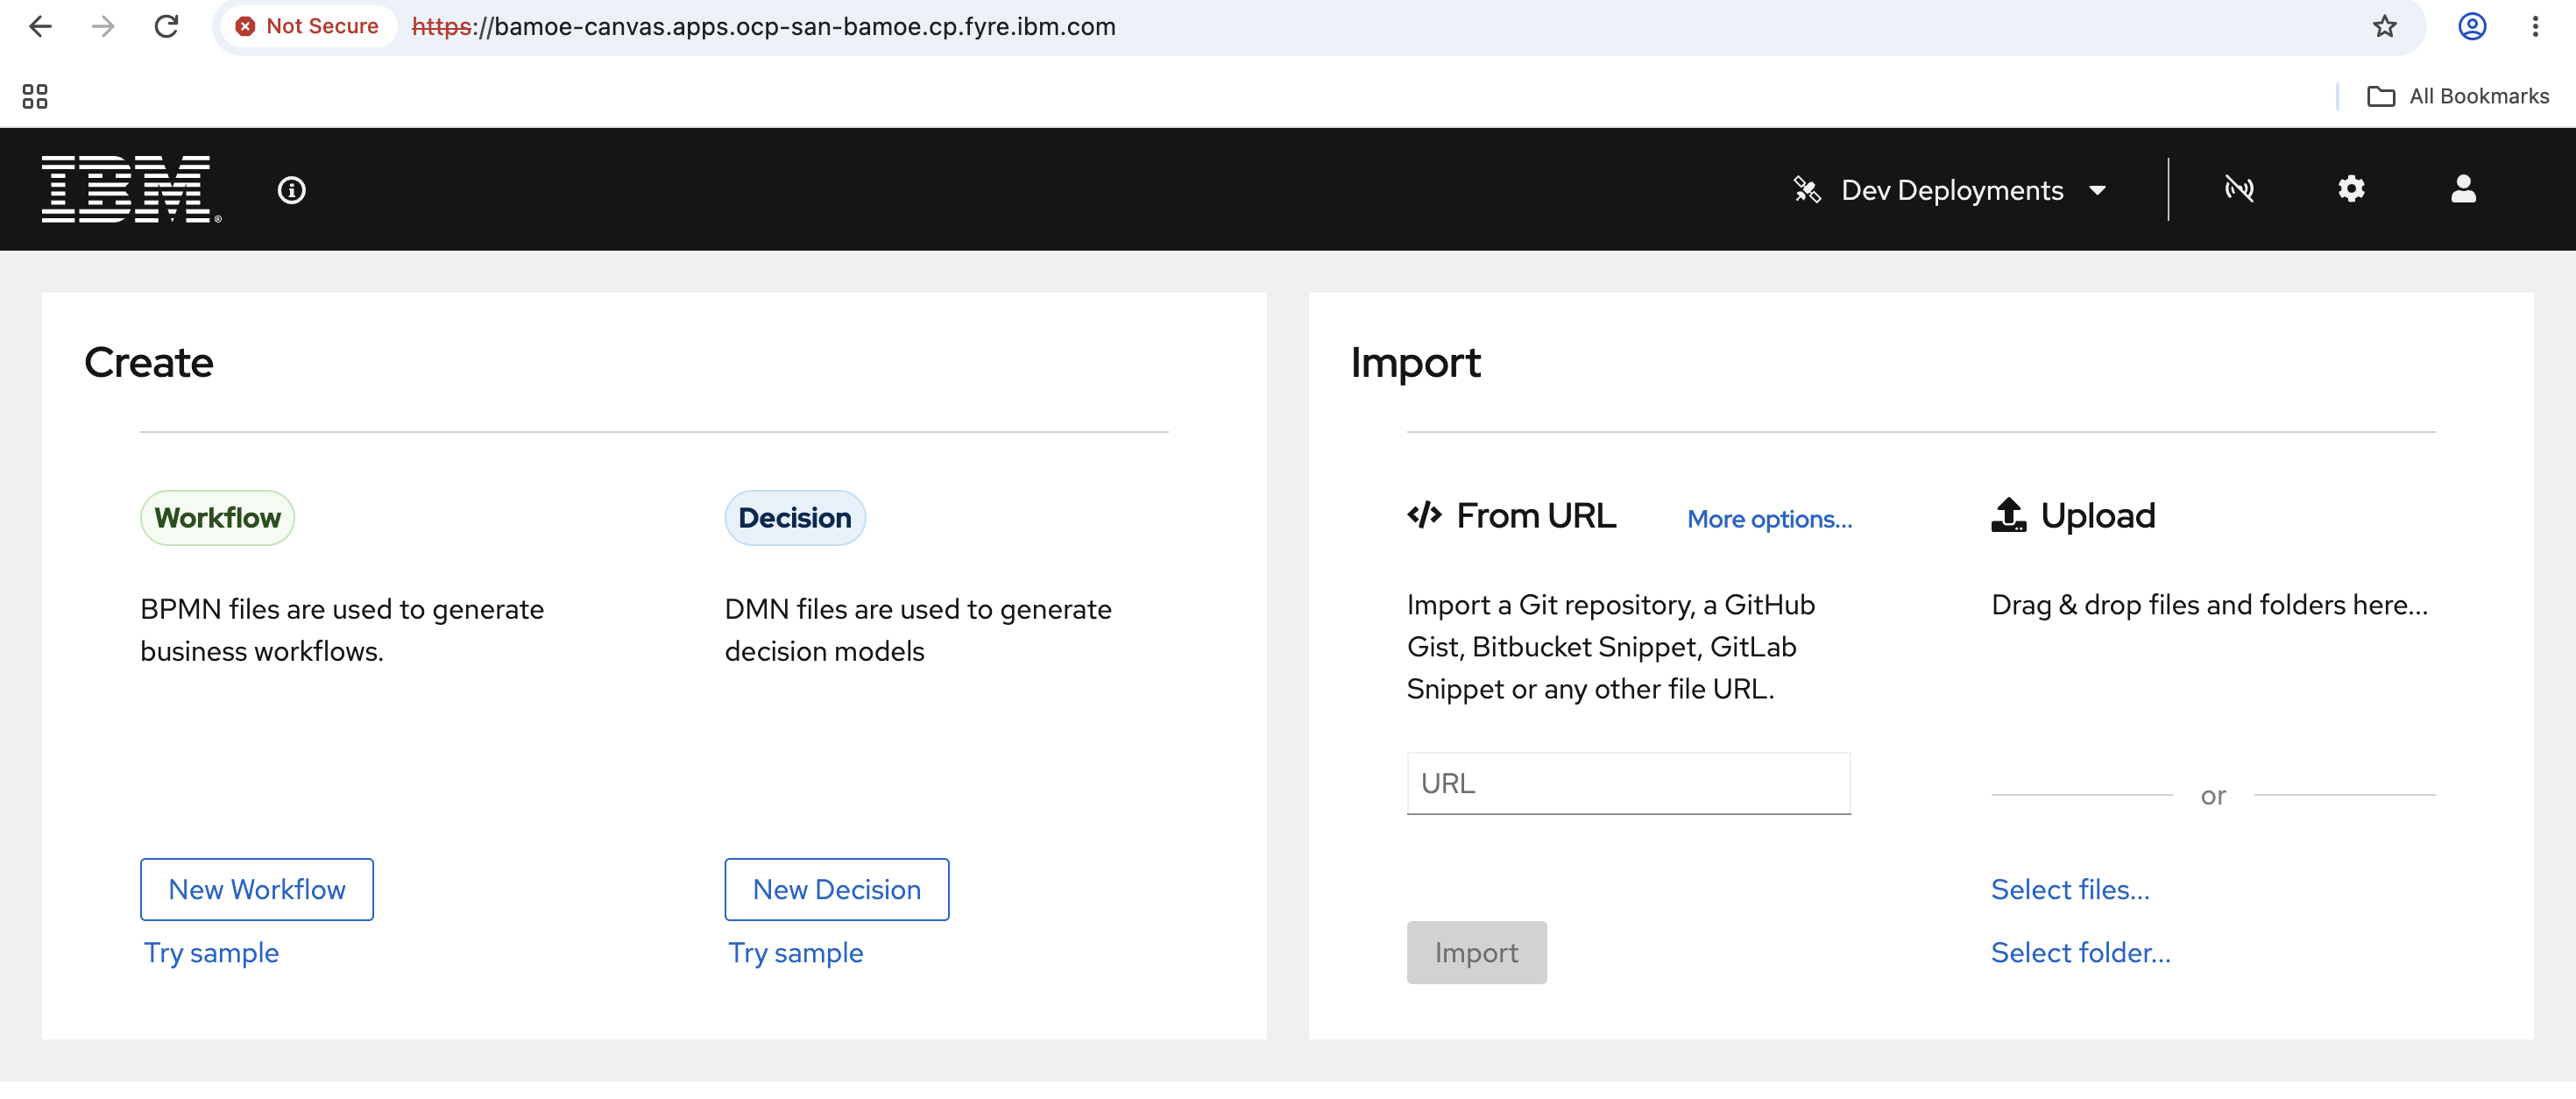
Task: Click the Dev Deployments rocket icon
Action: (x=1806, y=189)
